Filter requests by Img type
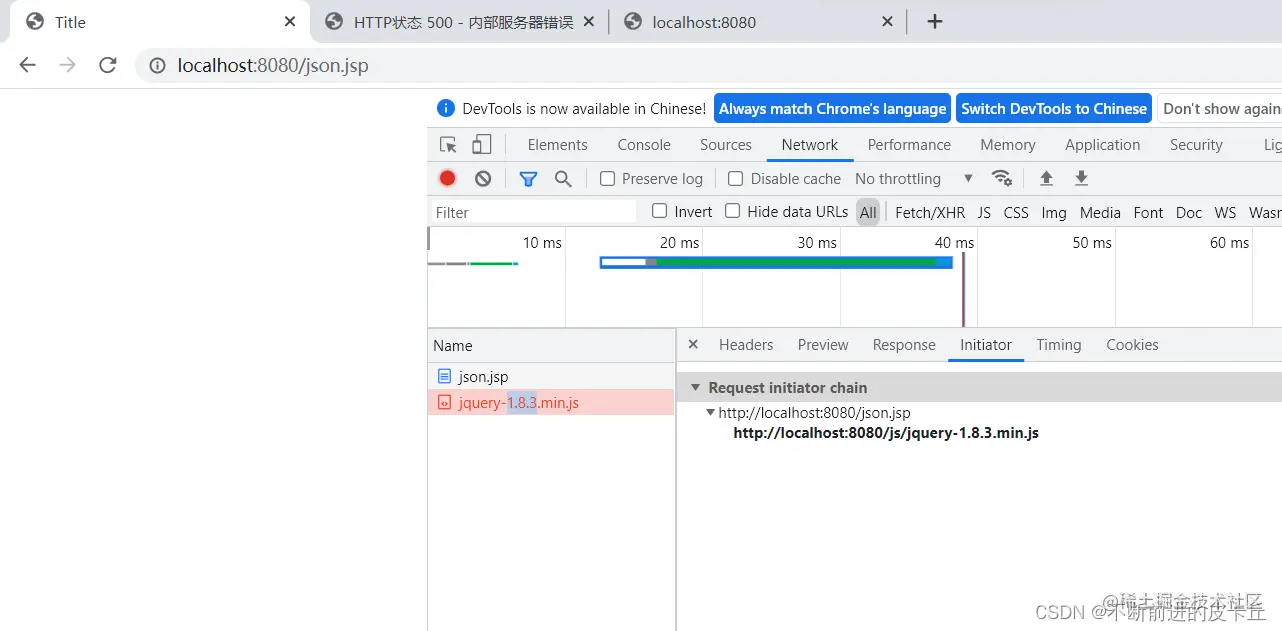 tap(1054, 212)
